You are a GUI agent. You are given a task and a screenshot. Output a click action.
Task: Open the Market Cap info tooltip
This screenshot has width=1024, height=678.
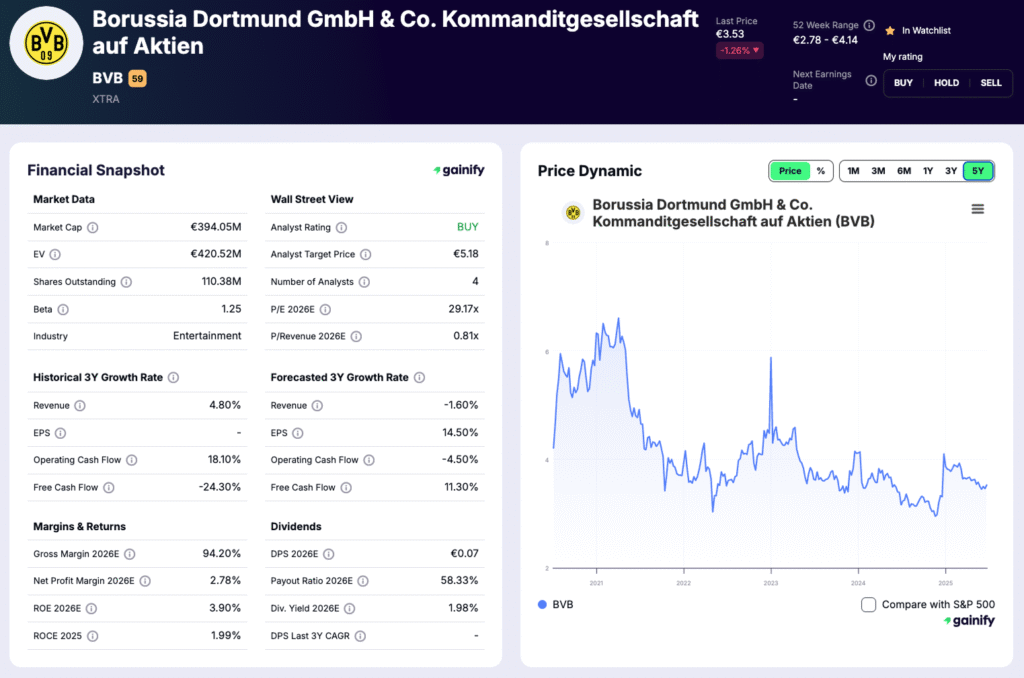pyautogui.click(x=92, y=227)
